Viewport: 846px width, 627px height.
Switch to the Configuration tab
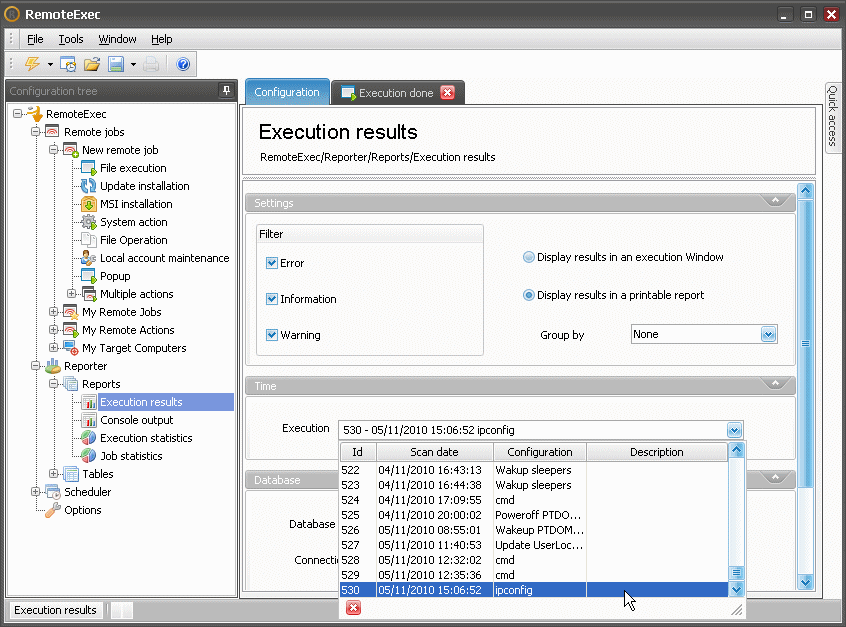click(x=287, y=92)
